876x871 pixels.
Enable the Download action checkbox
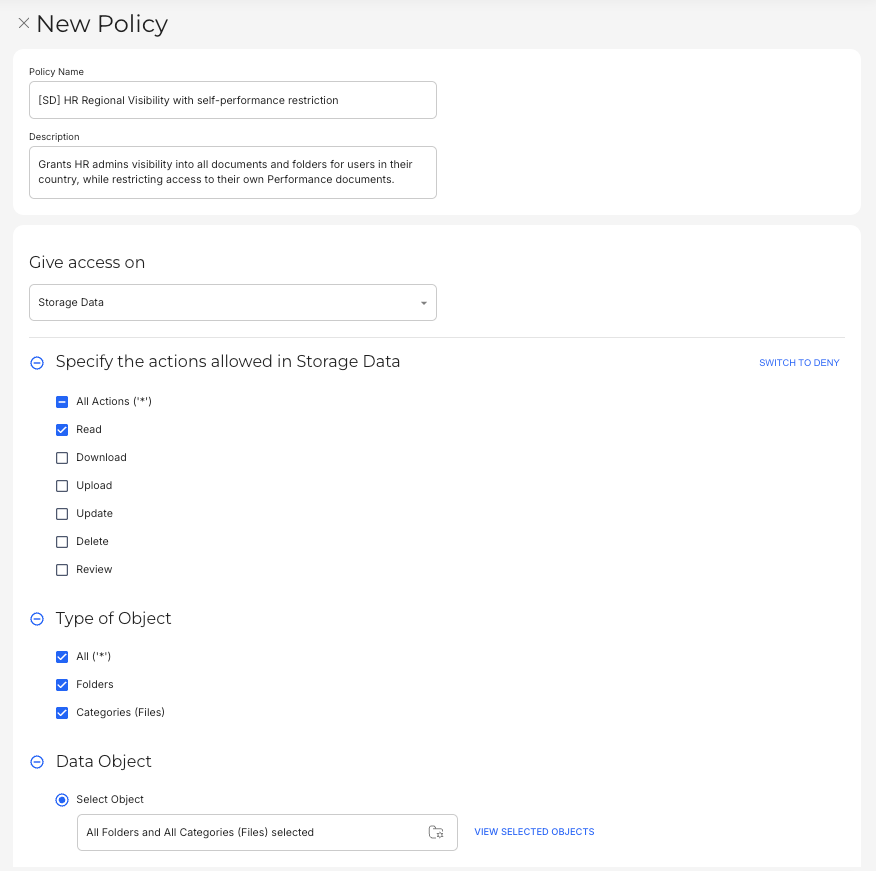pos(62,458)
